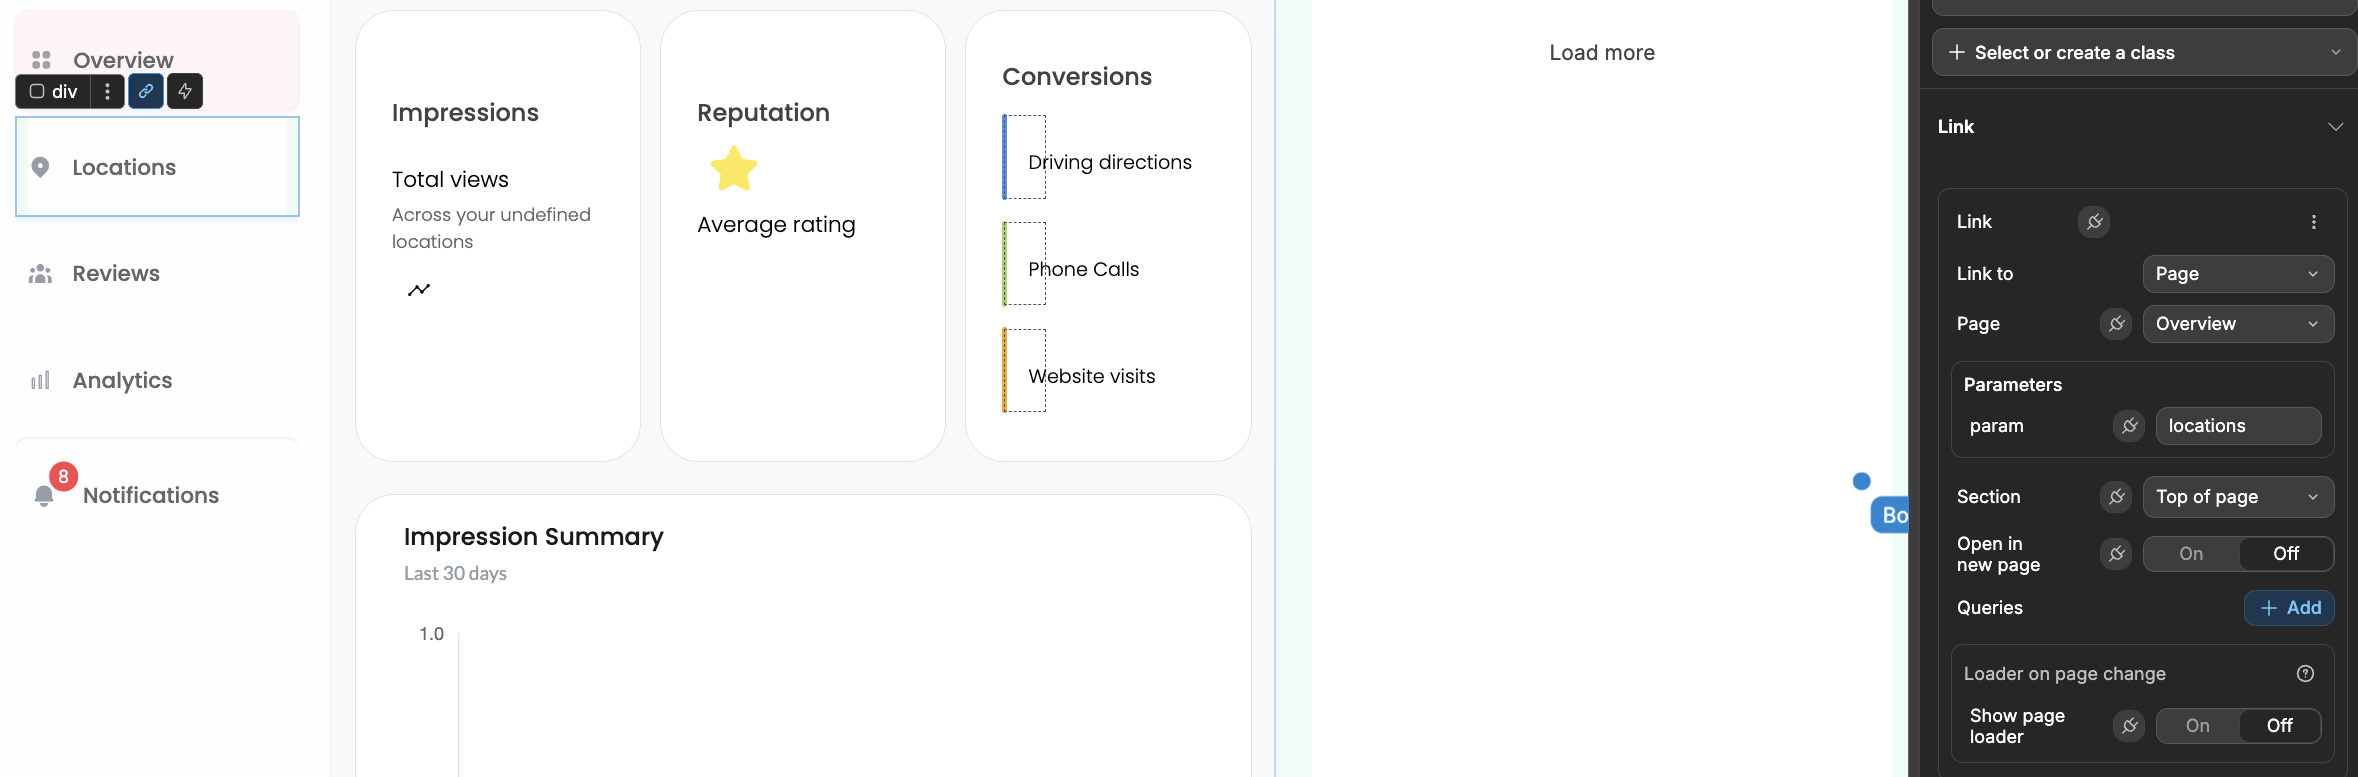2358x777 pixels.
Task: Turn On Show page loader
Action: tap(2197, 726)
